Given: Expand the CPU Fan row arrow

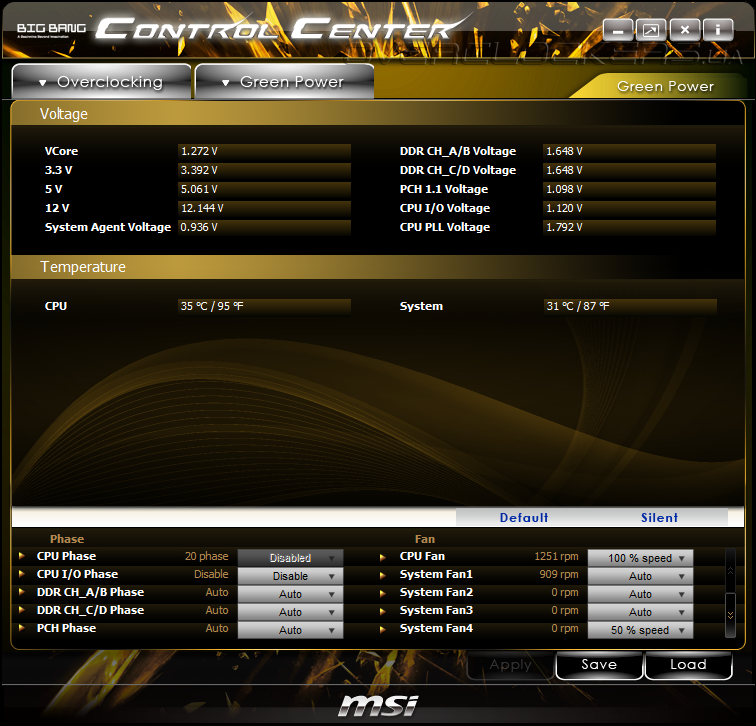Looking at the screenshot, I should pyautogui.click(x=383, y=557).
